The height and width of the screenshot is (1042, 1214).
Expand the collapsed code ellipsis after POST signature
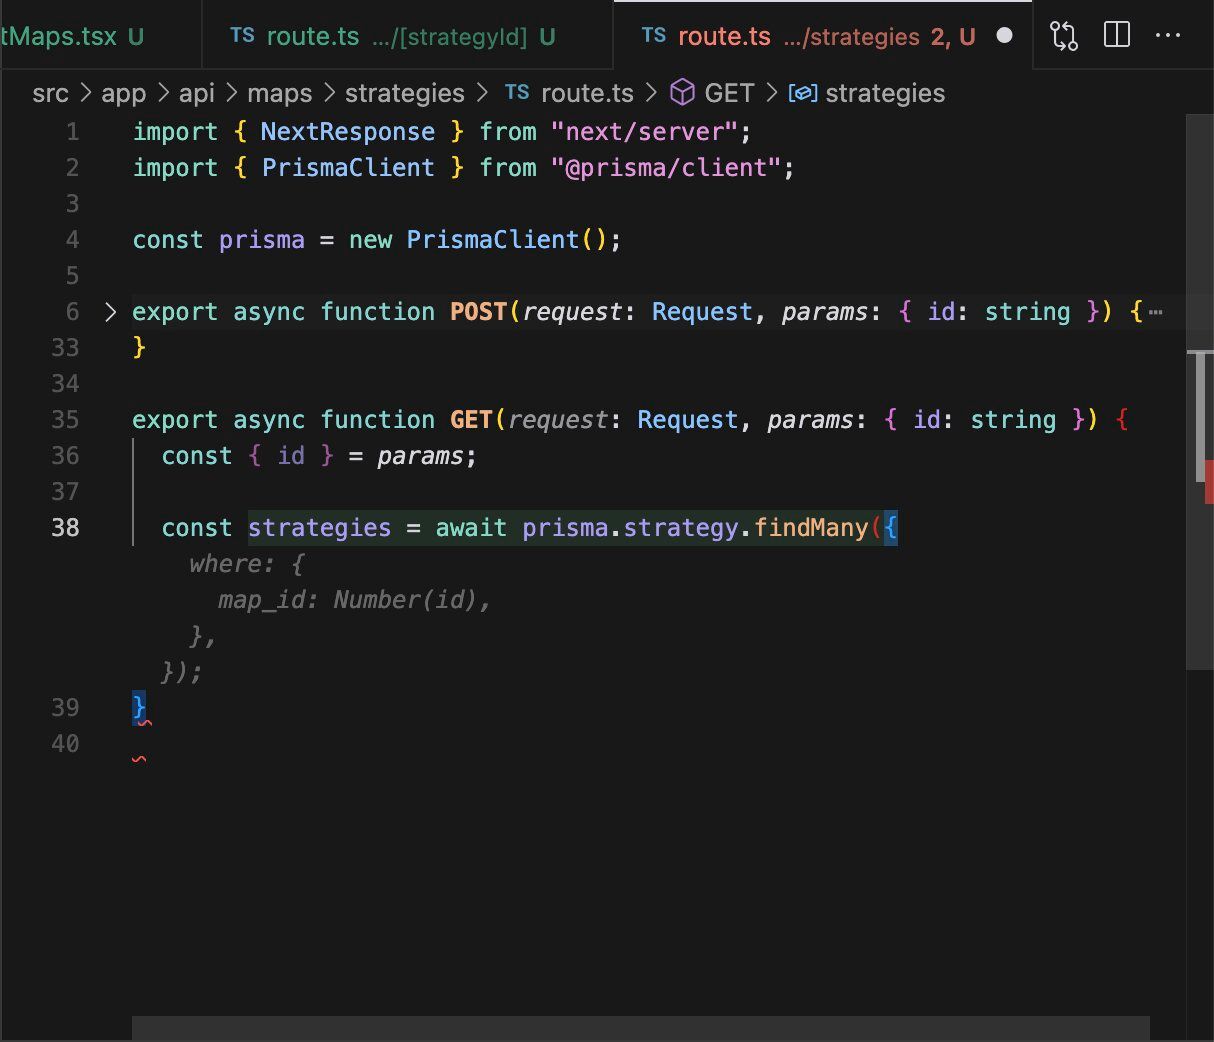[x=1155, y=312]
